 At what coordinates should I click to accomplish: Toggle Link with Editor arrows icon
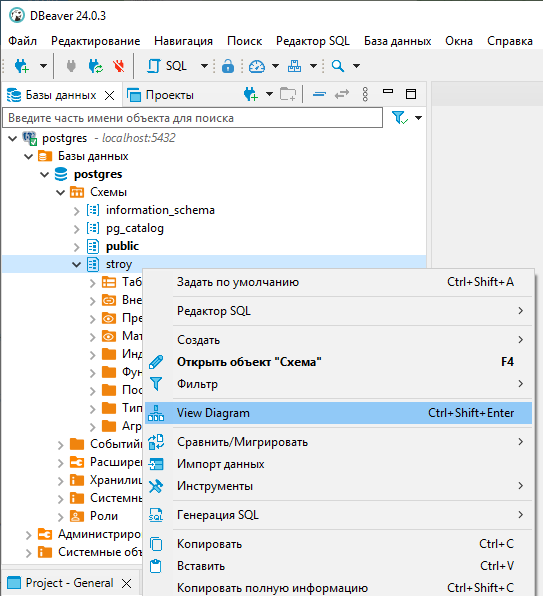tap(342, 94)
